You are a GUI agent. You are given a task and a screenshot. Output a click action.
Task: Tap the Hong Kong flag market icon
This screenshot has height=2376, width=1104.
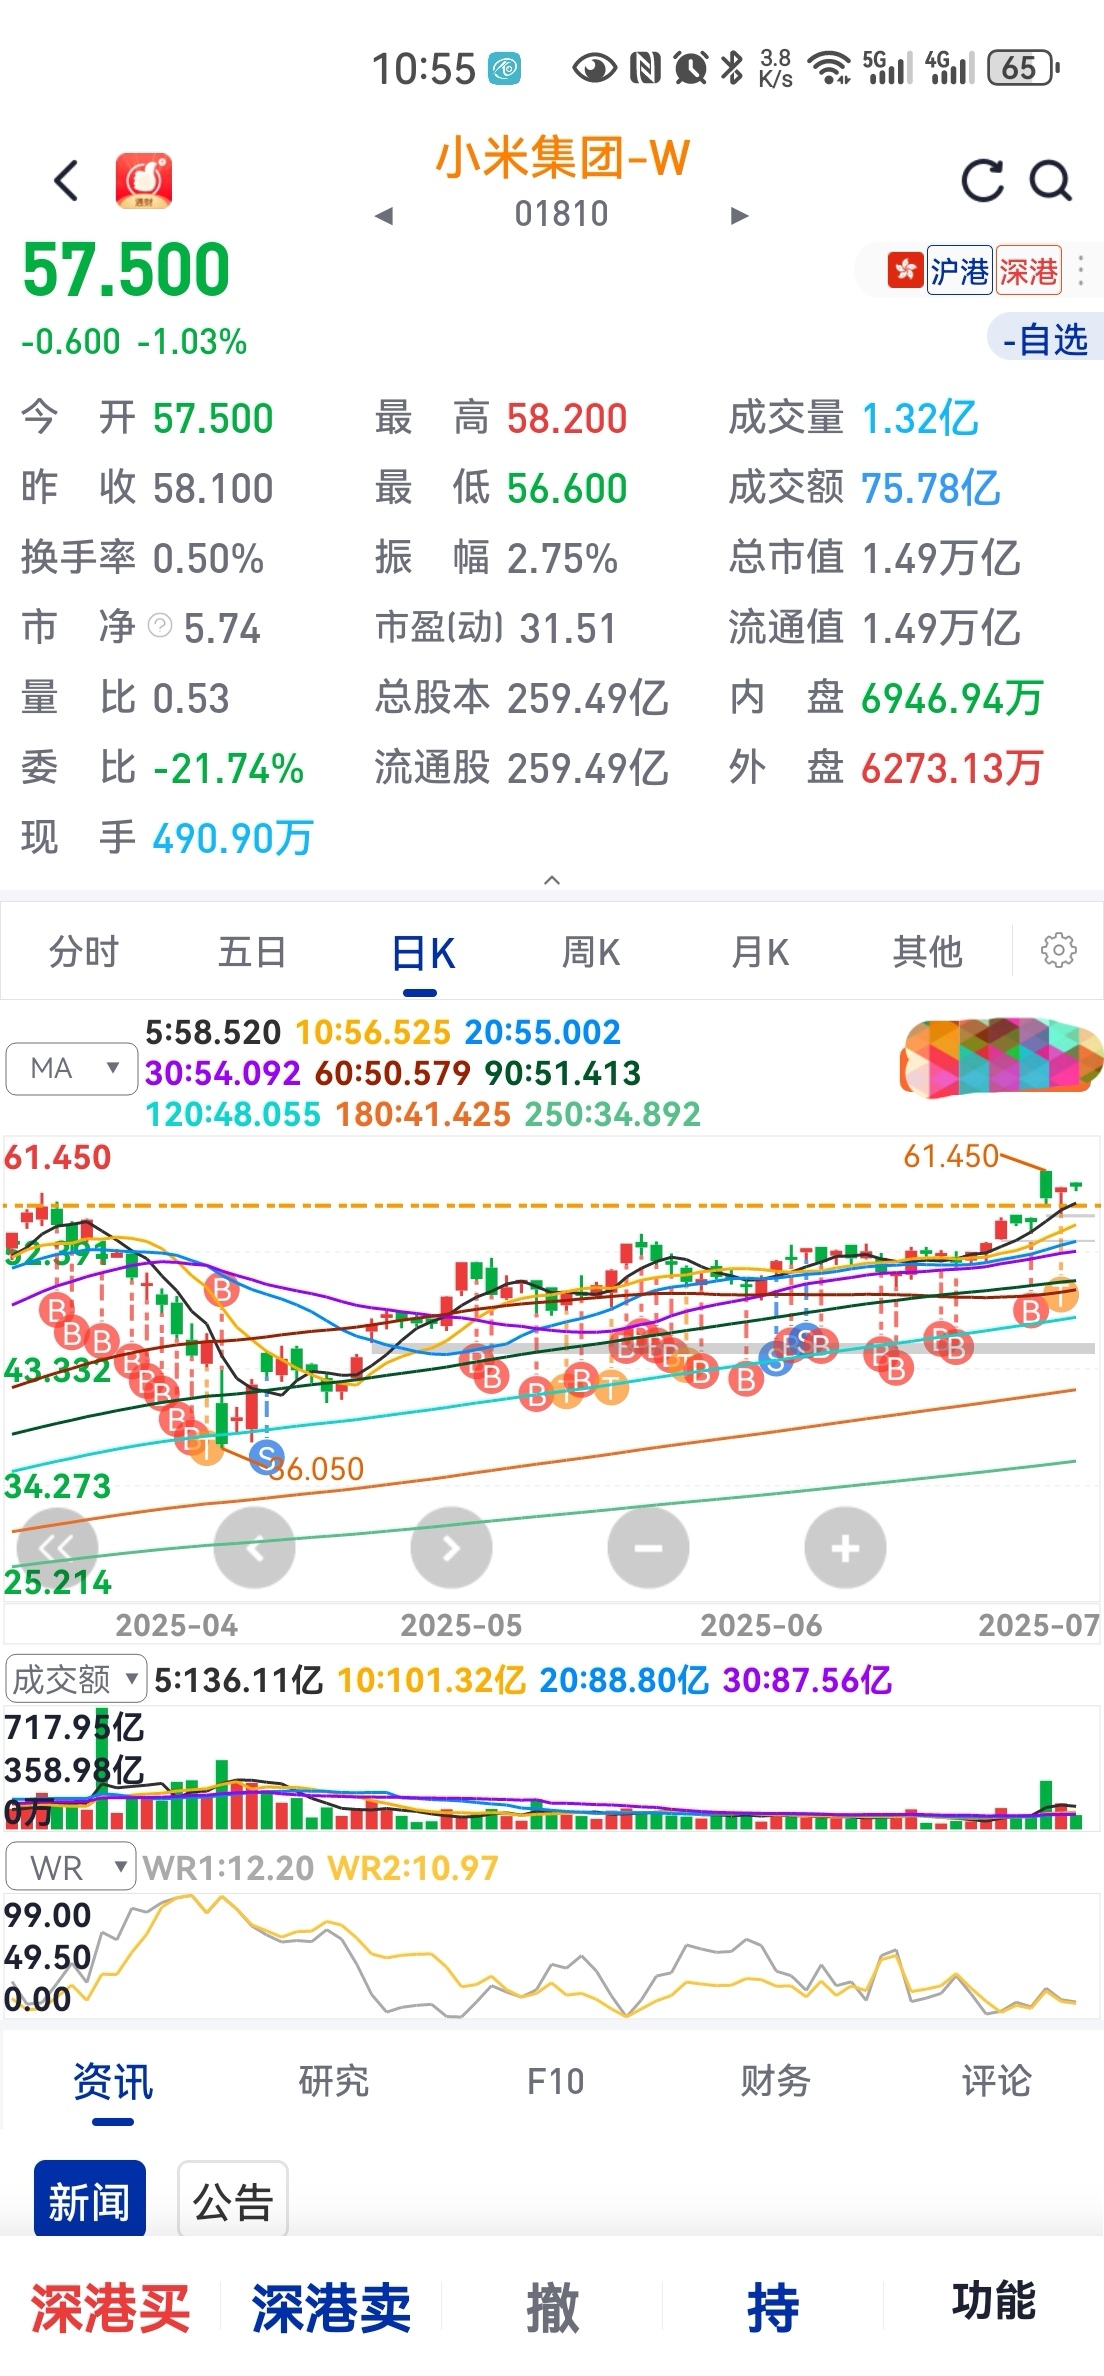[905, 271]
